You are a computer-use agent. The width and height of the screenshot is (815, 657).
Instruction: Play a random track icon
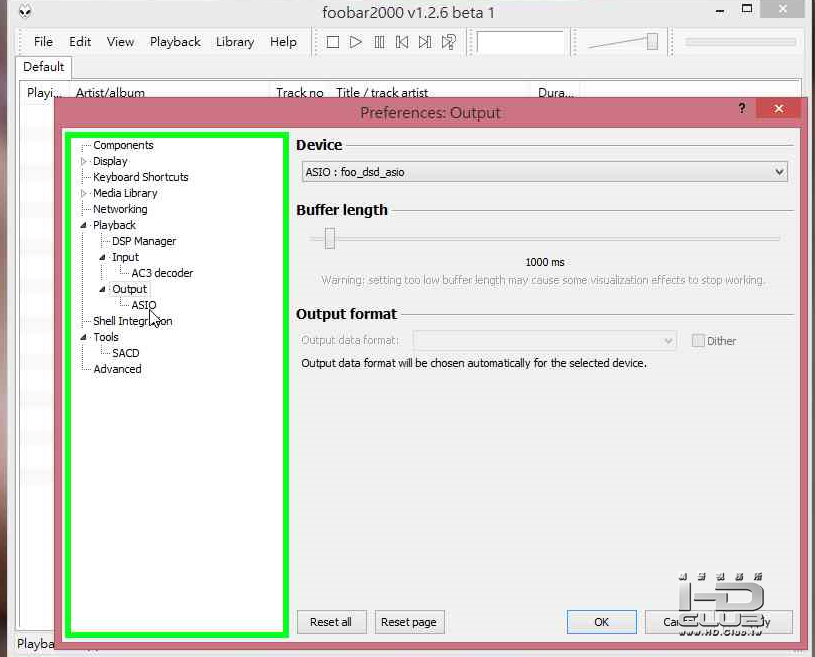click(448, 42)
